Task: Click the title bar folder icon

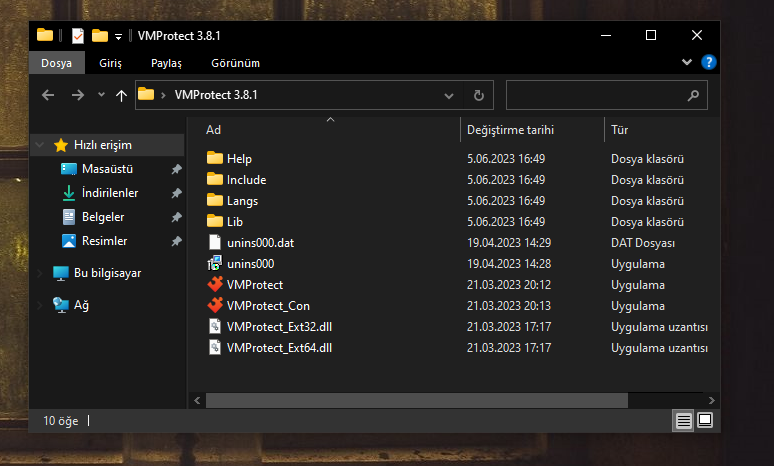Action: [x=45, y=35]
